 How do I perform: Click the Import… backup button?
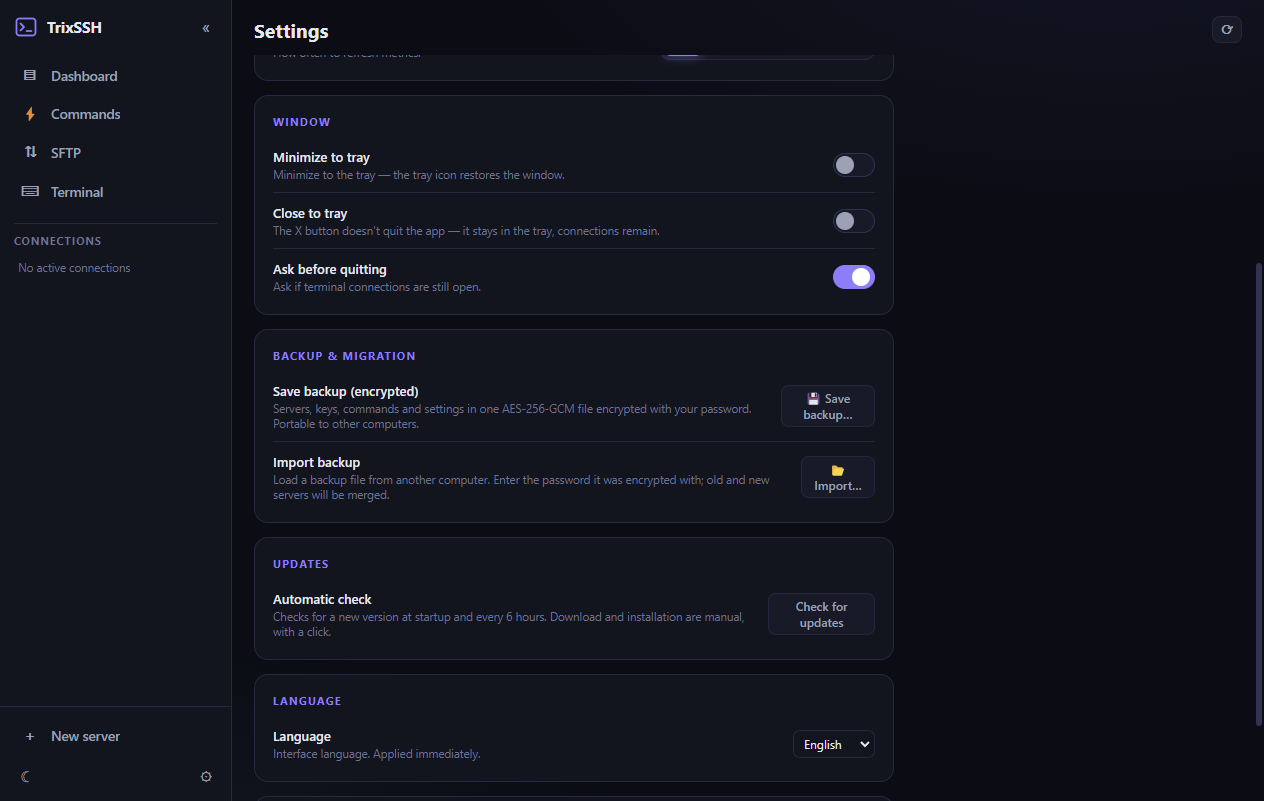point(838,477)
